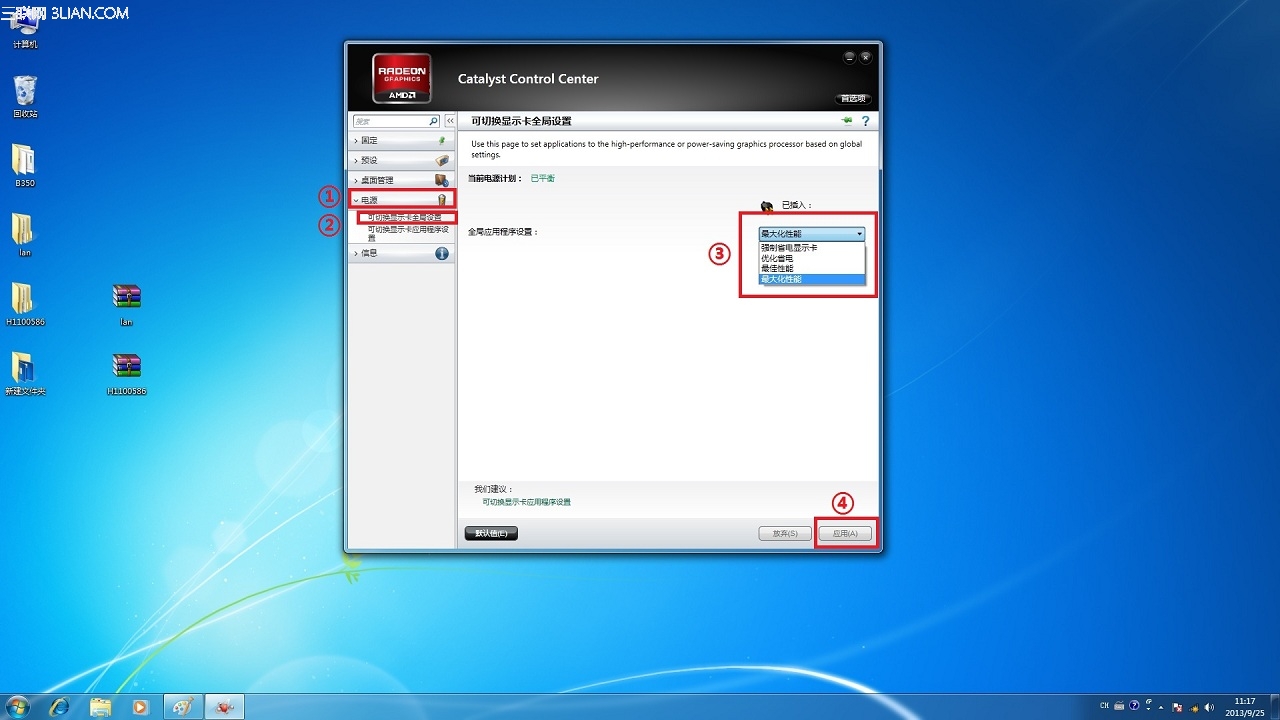Choose 强制省电显示卡 from dropdown list
The width and height of the screenshot is (1280, 720).
coord(790,247)
